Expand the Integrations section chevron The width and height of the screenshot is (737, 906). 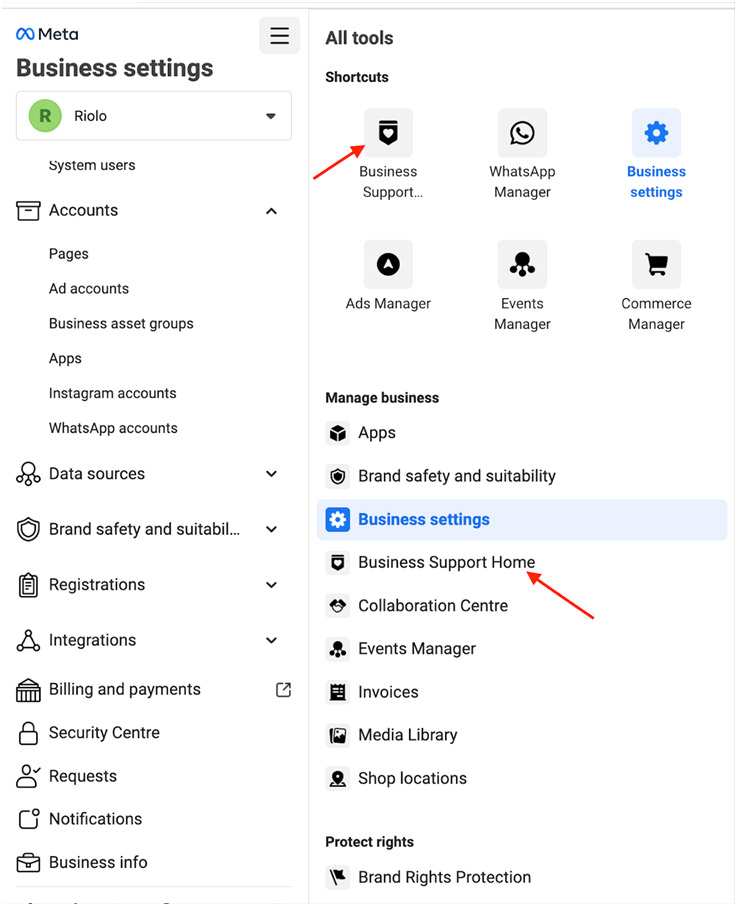click(271, 640)
